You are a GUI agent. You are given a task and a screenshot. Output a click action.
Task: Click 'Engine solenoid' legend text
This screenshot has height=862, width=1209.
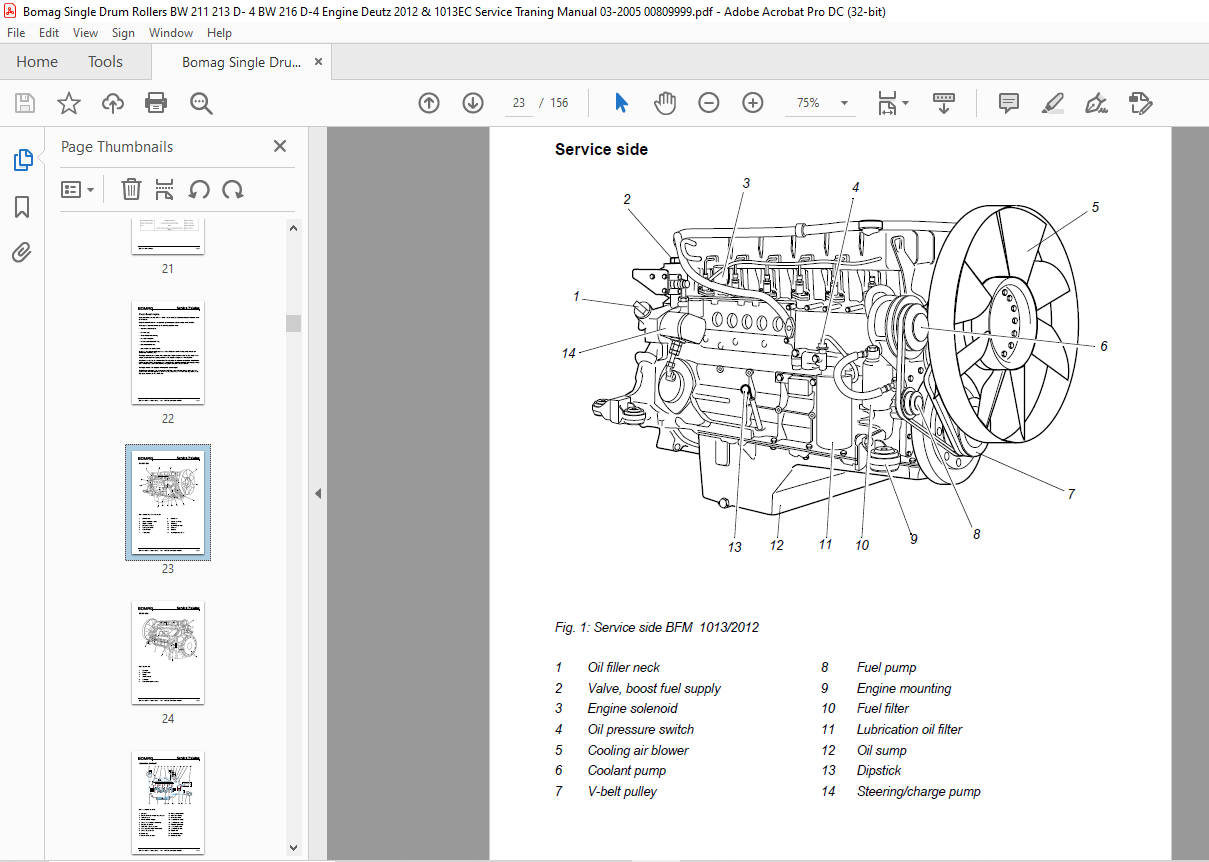(x=632, y=709)
